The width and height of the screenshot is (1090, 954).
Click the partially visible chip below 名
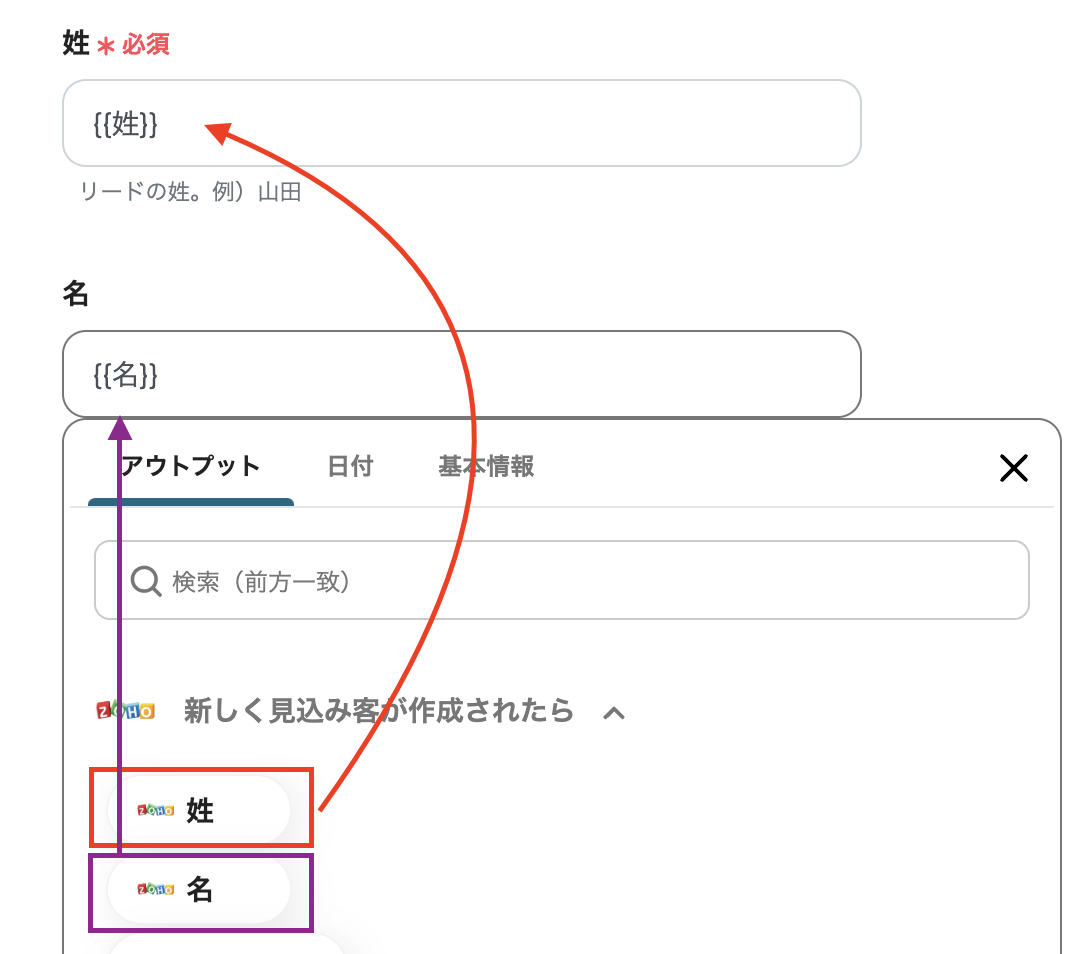225,945
